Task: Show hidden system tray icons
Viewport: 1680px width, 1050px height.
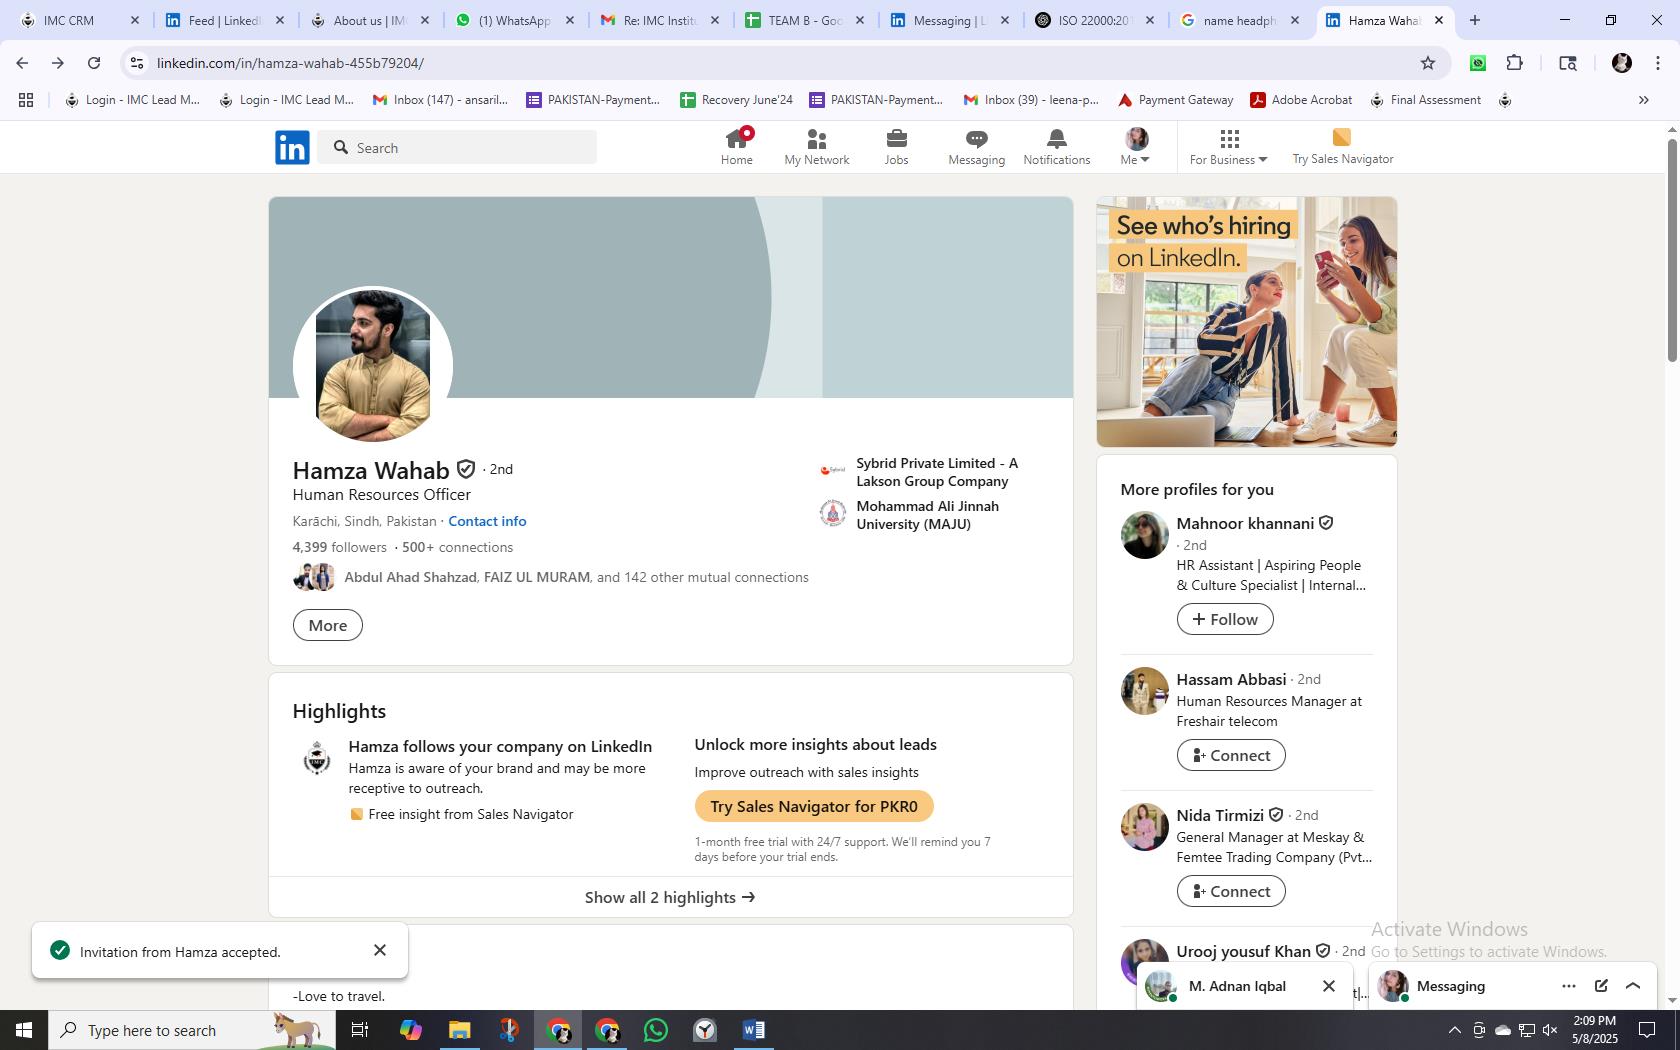Action: coord(1454,1030)
